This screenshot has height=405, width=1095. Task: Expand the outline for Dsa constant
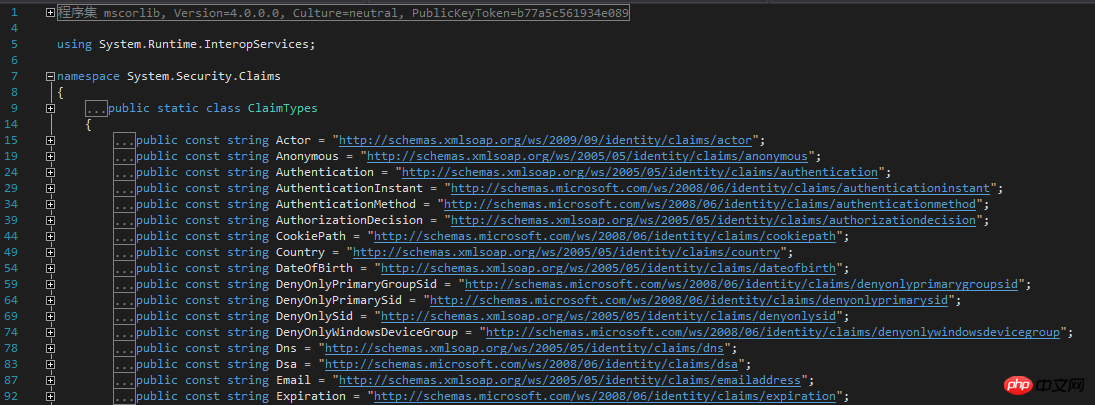pos(50,364)
